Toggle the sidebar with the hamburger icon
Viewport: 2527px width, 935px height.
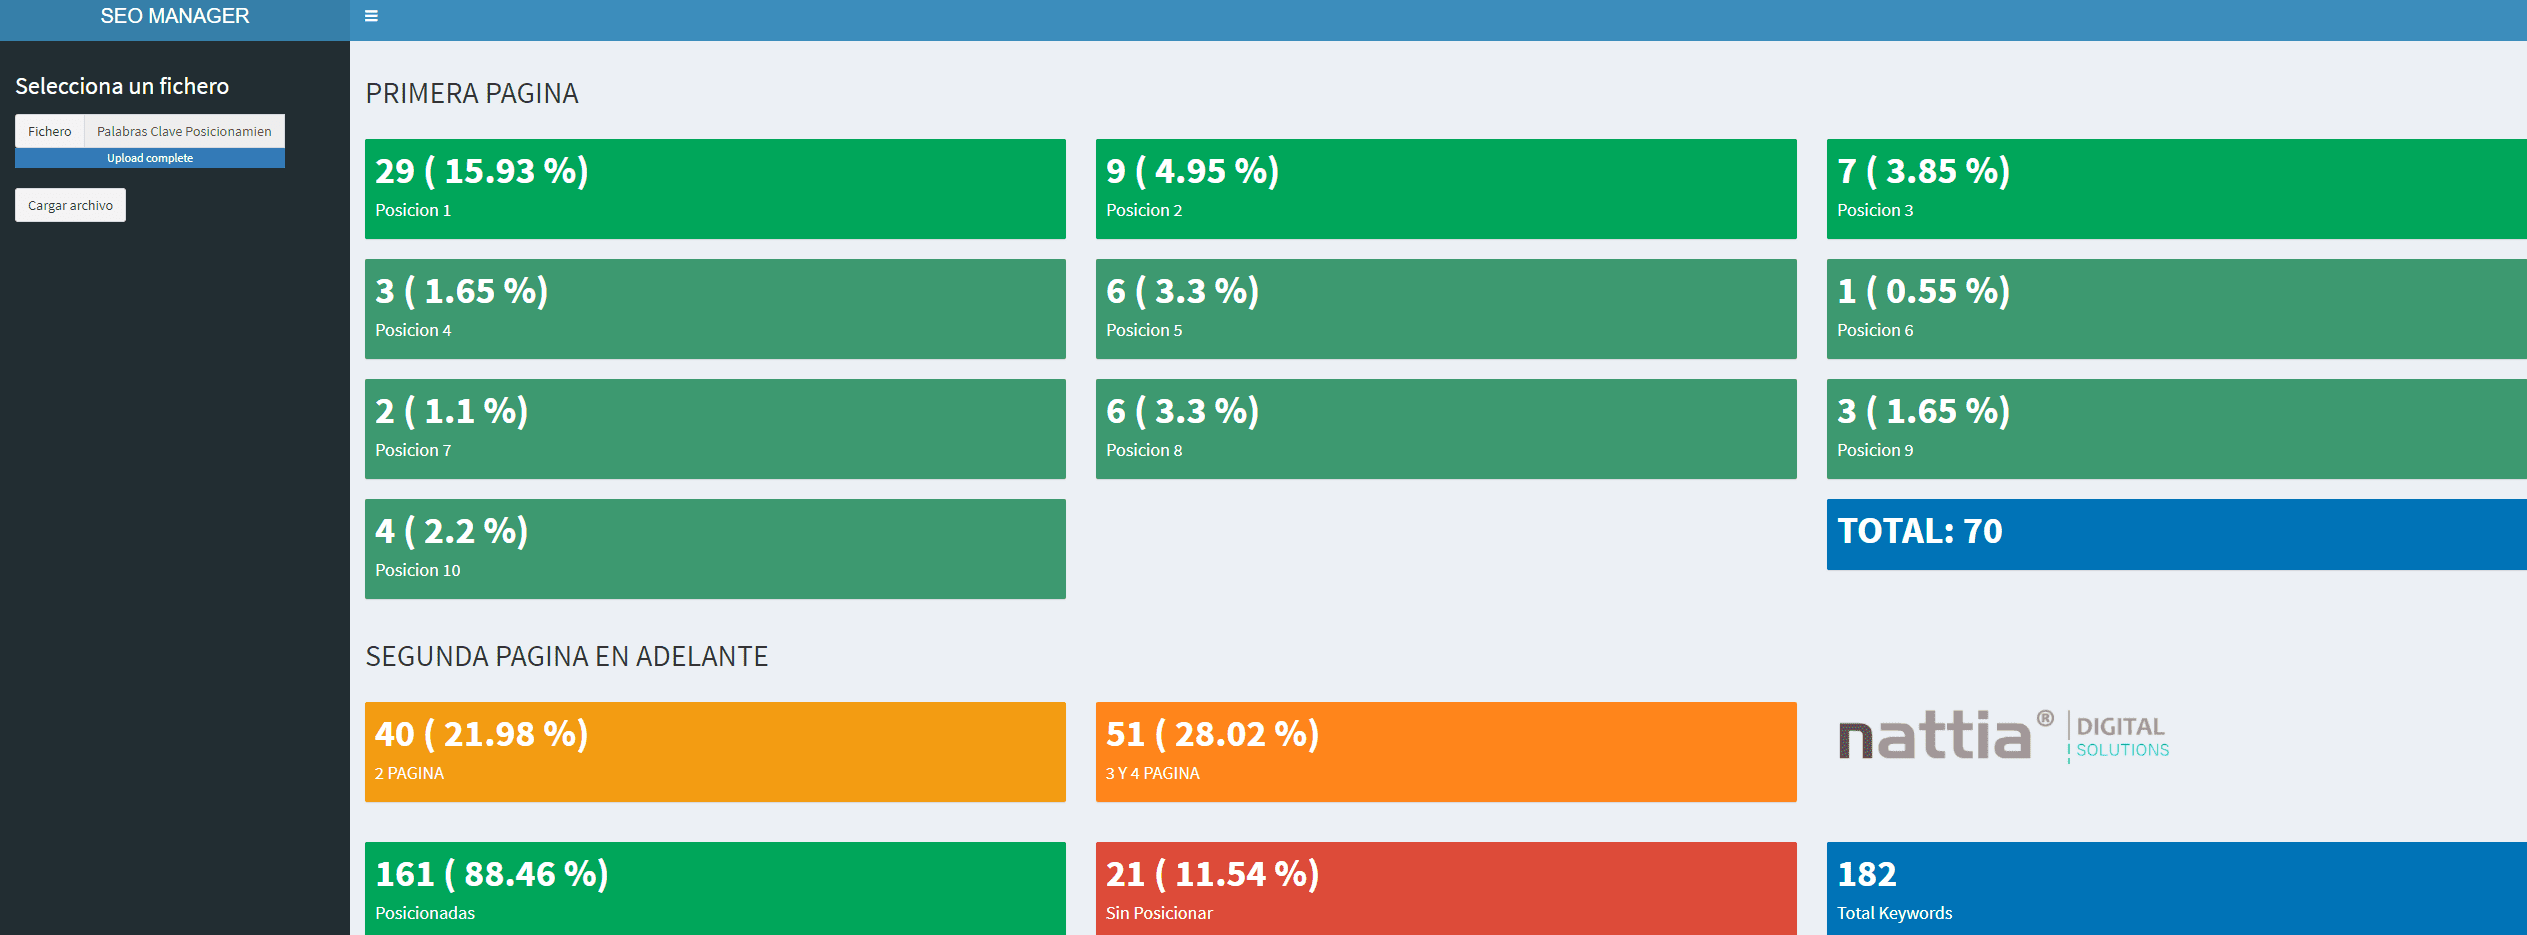371,16
